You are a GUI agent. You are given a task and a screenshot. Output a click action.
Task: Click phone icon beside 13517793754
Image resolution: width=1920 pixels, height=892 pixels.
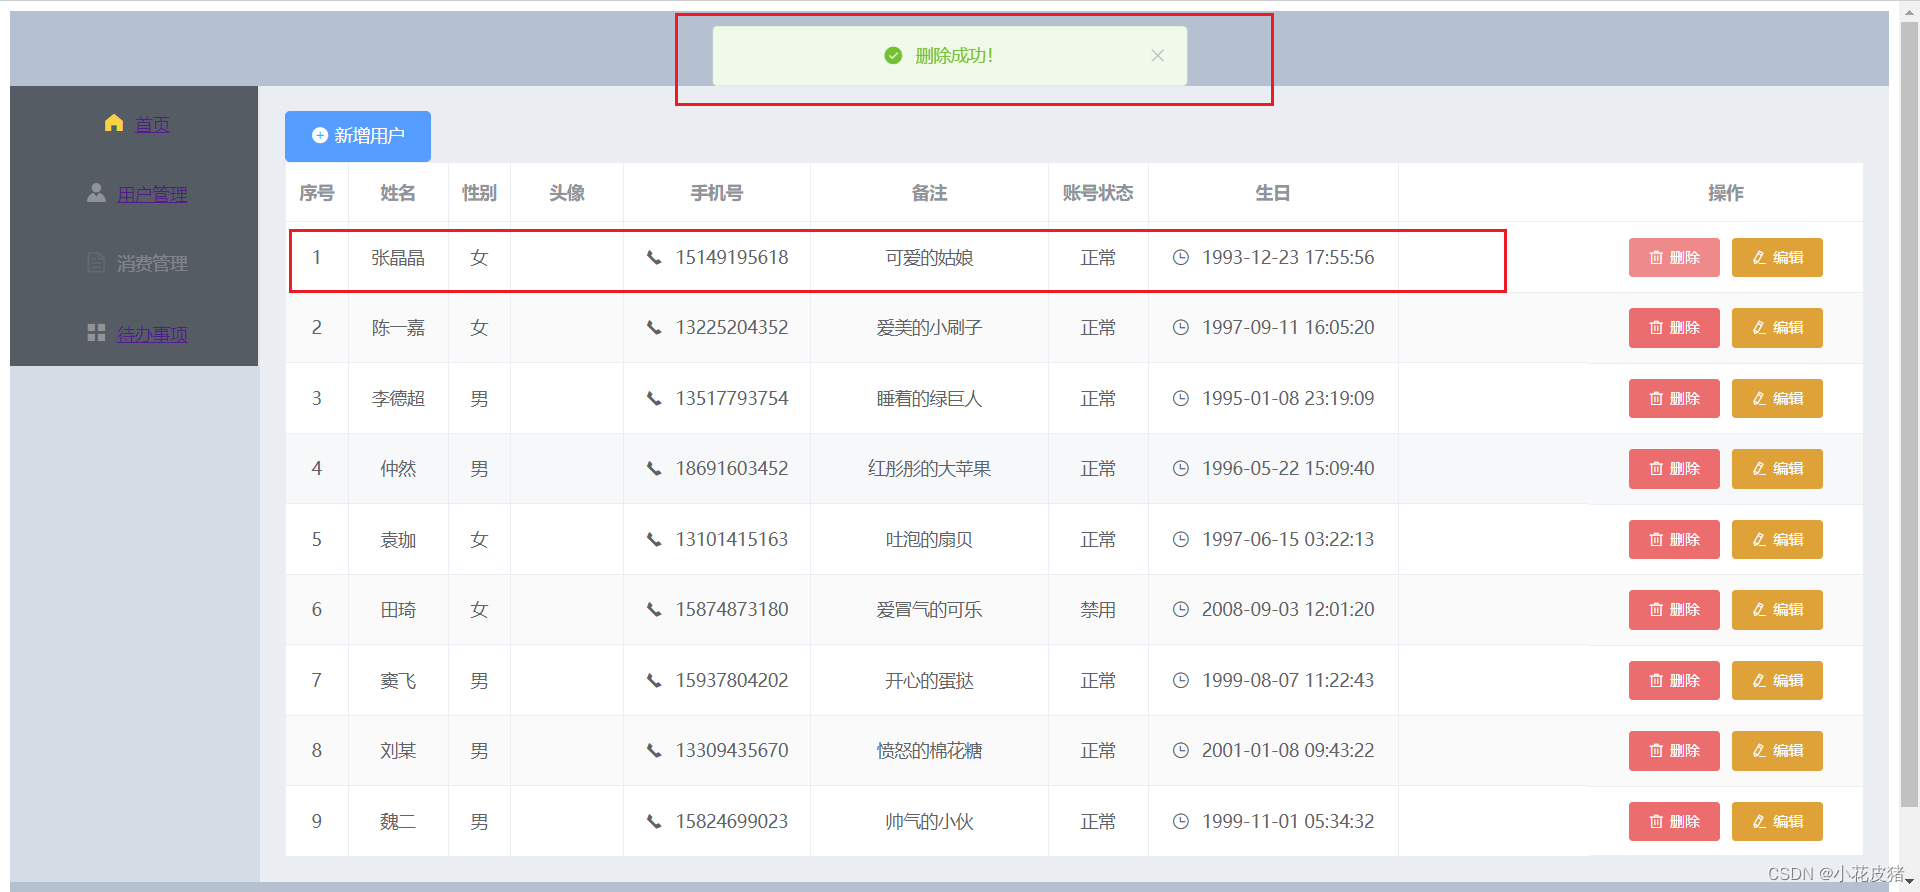point(654,399)
